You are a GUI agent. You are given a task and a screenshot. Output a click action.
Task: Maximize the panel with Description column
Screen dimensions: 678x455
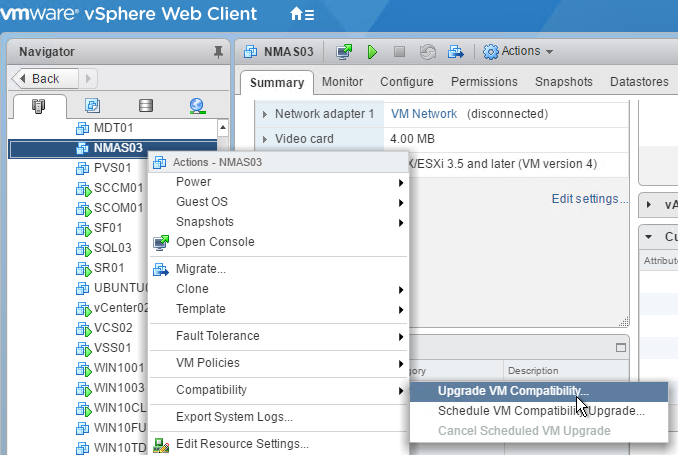[x=620, y=348]
